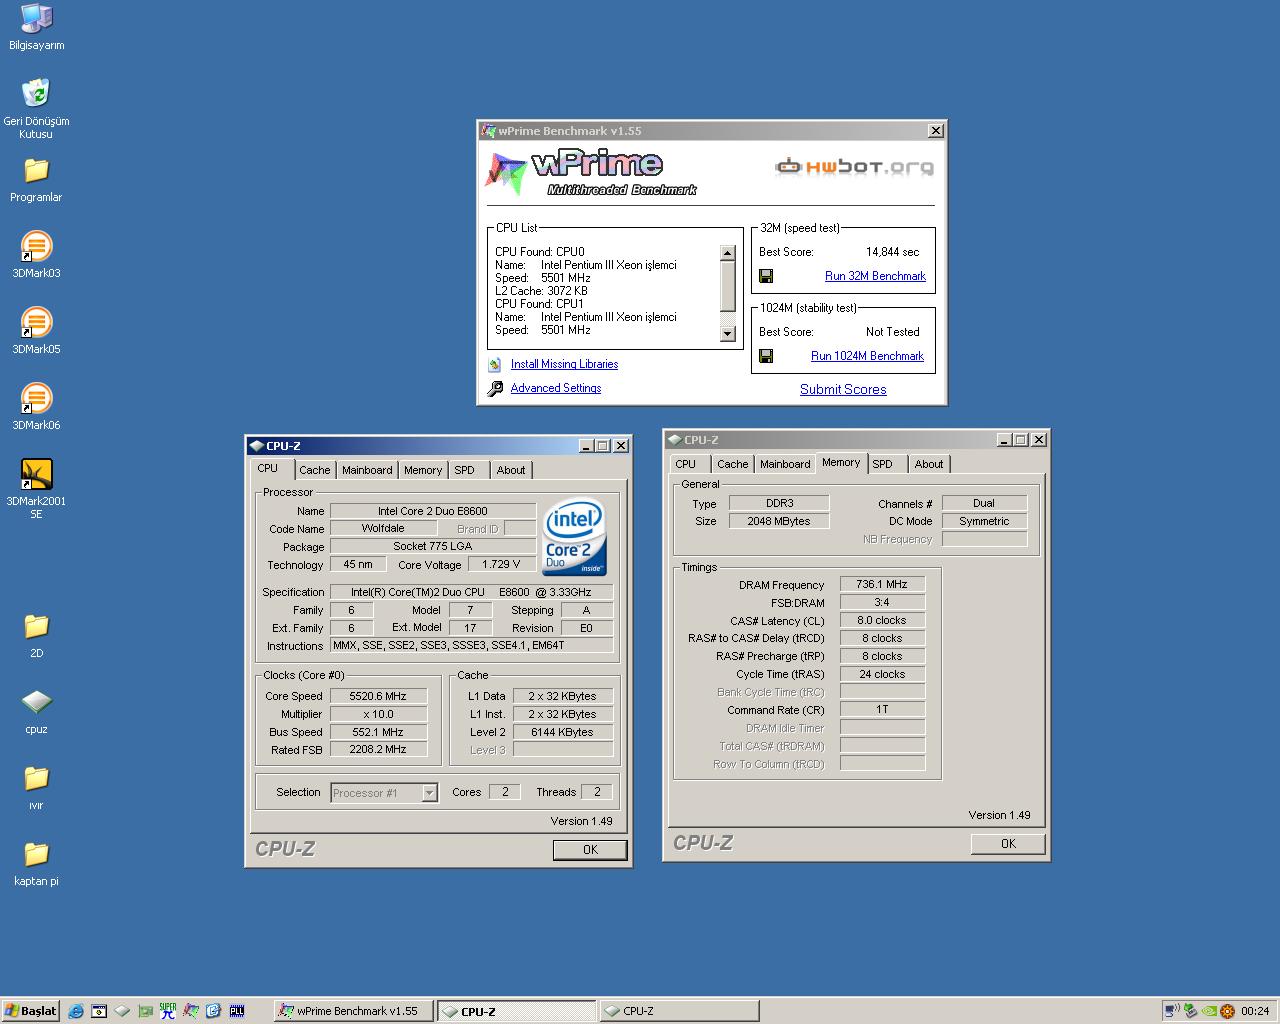Click the green chip quick launch icon

pos(145,1011)
